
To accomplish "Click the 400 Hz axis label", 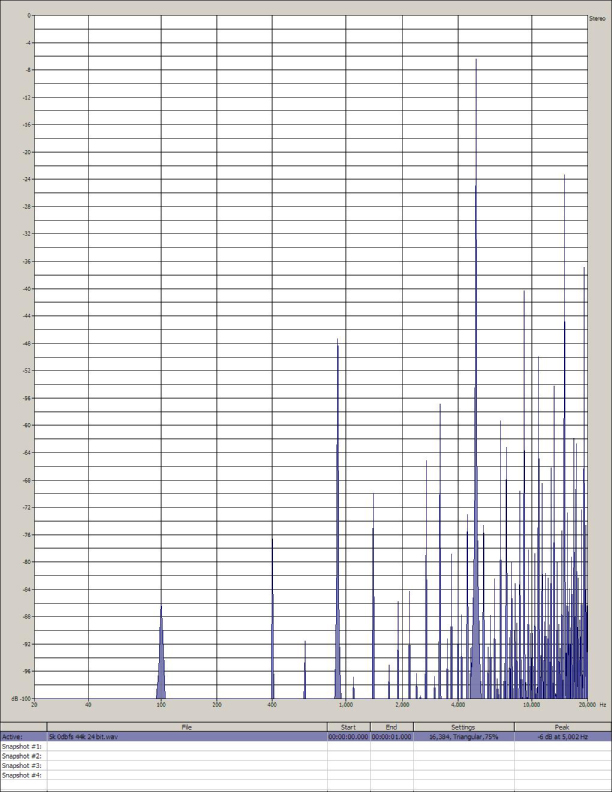I will tap(272, 705).
